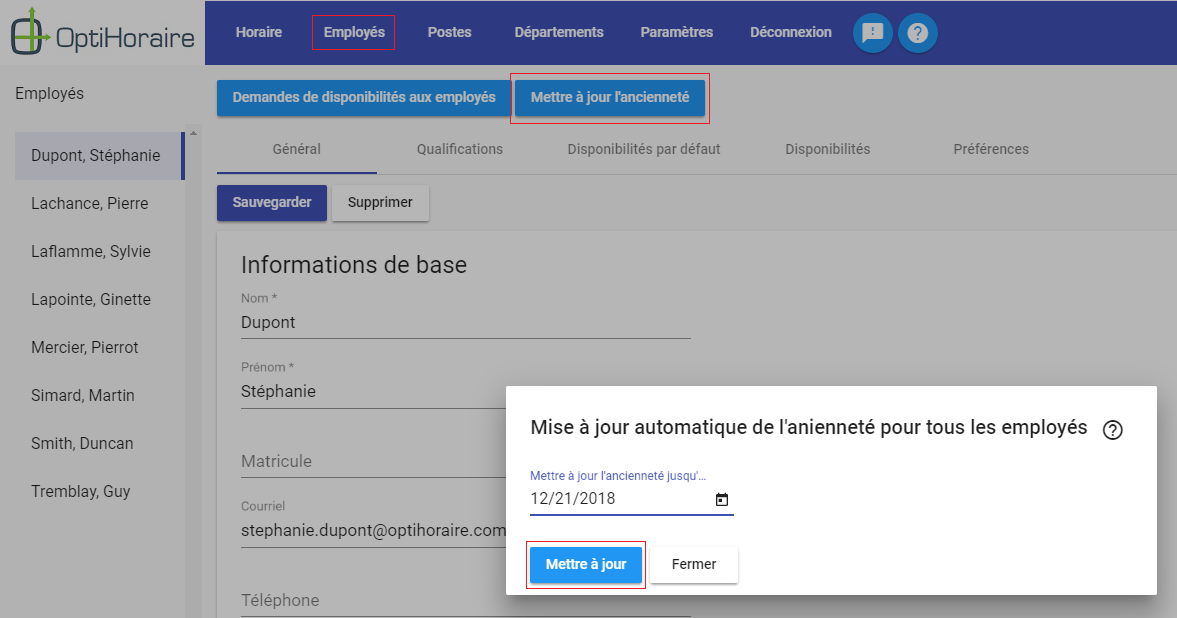Select employee Mercier, Pierrot

(99, 348)
